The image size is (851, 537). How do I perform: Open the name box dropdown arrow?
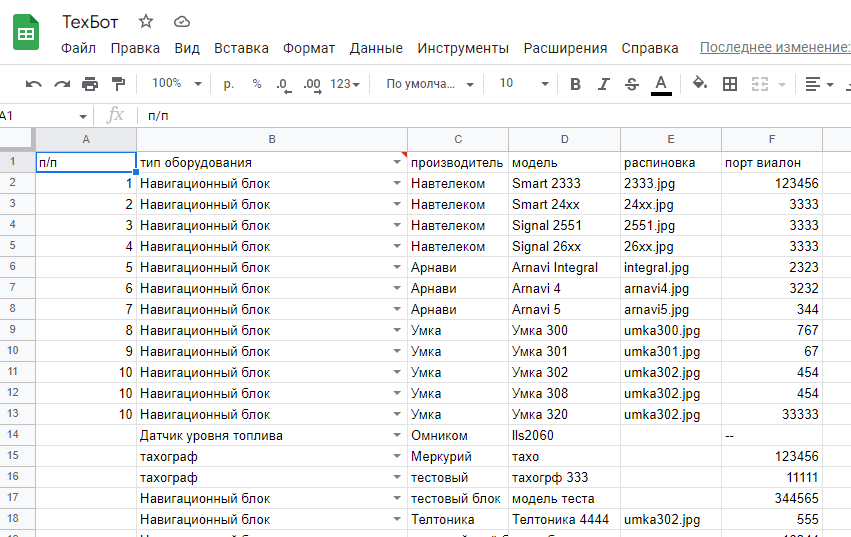[82, 116]
